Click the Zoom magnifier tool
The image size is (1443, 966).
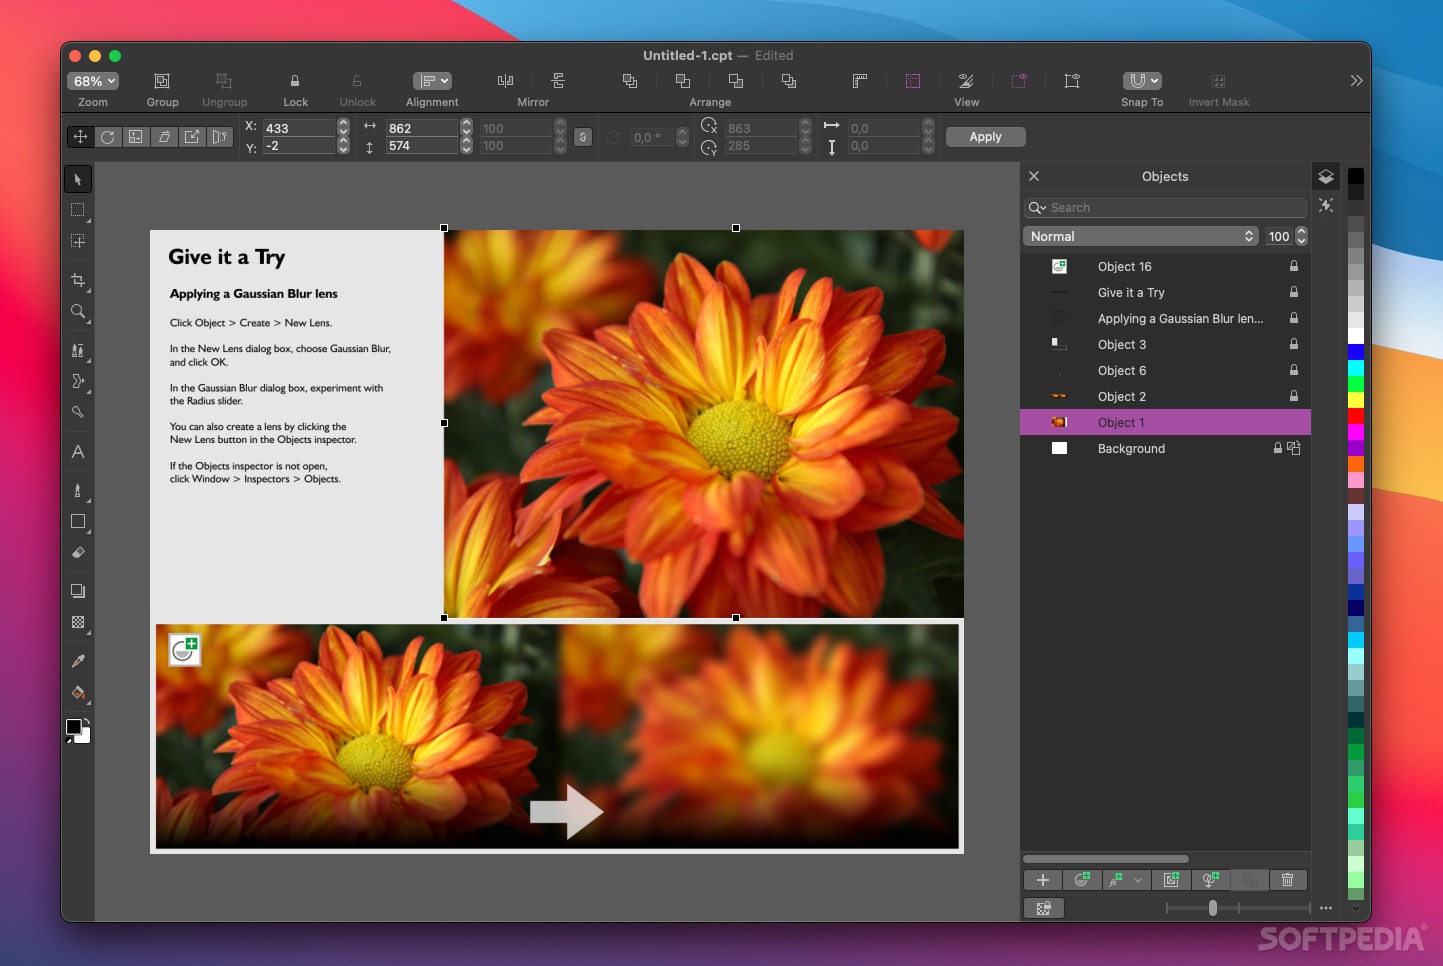[78, 312]
